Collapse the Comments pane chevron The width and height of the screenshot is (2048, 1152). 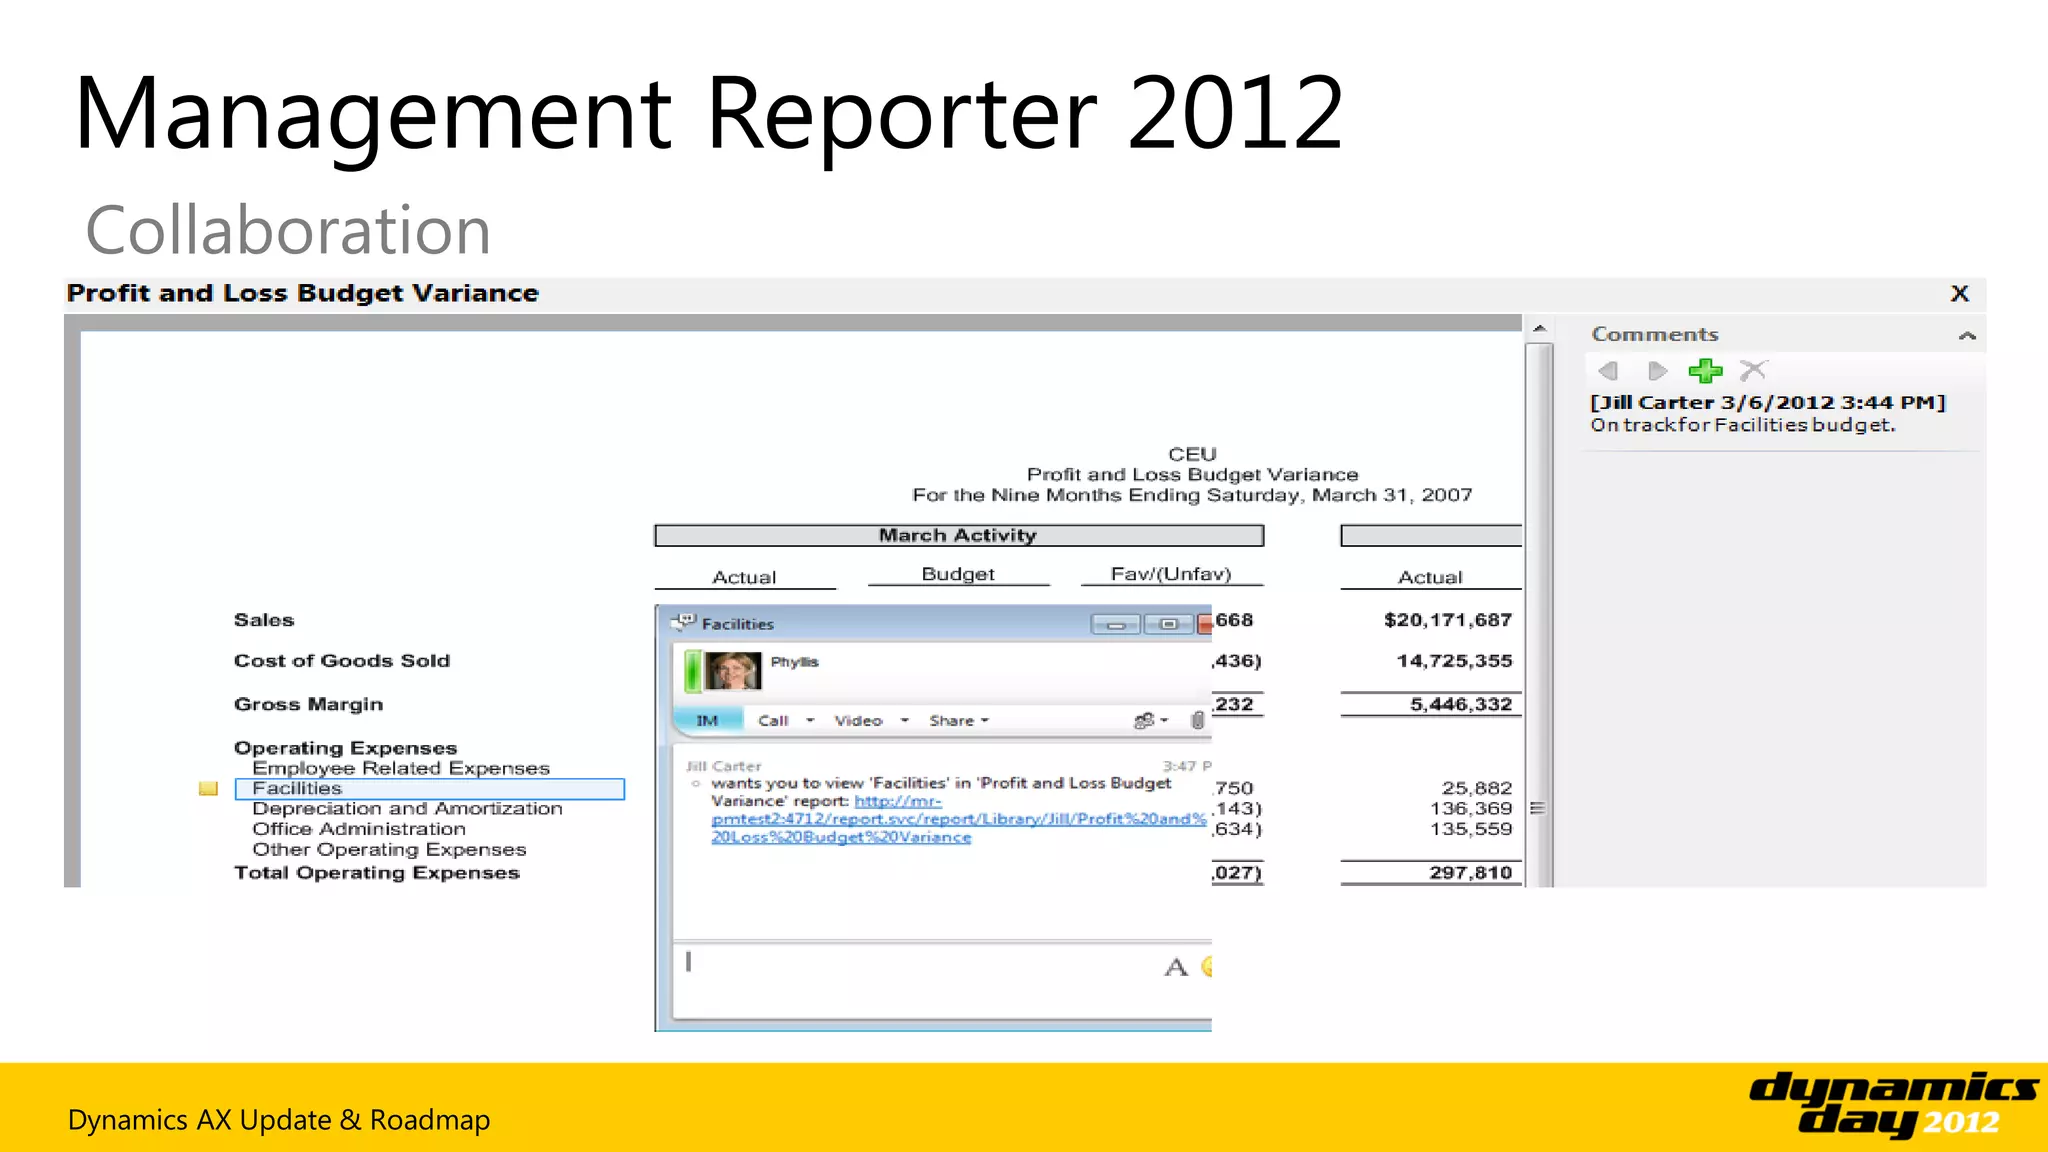click(1967, 336)
